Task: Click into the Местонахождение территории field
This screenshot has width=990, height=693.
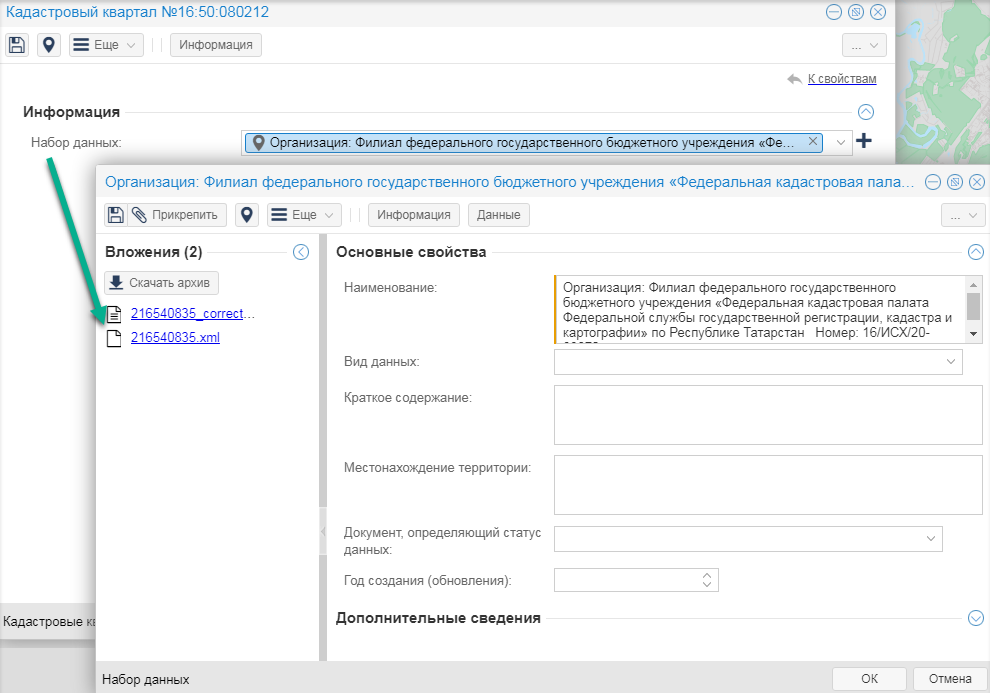Action: pyautogui.click(x=768, y=485)
